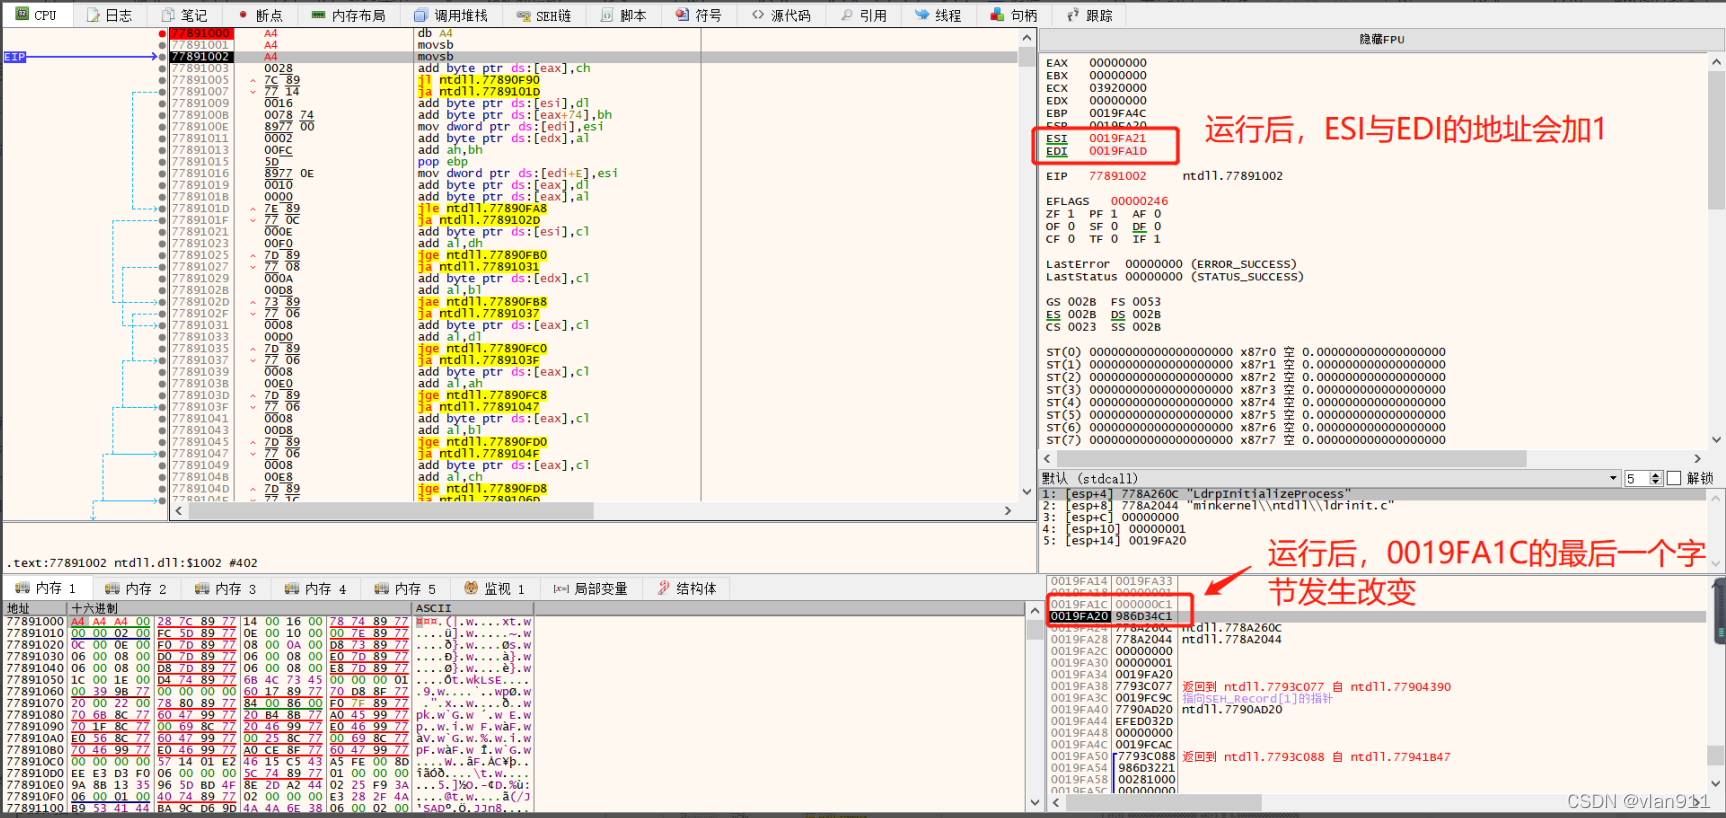The width and height of the screenshot is (1726, 818).
Task: Open the 监视 1 watch tab
Action: [495, 588]
